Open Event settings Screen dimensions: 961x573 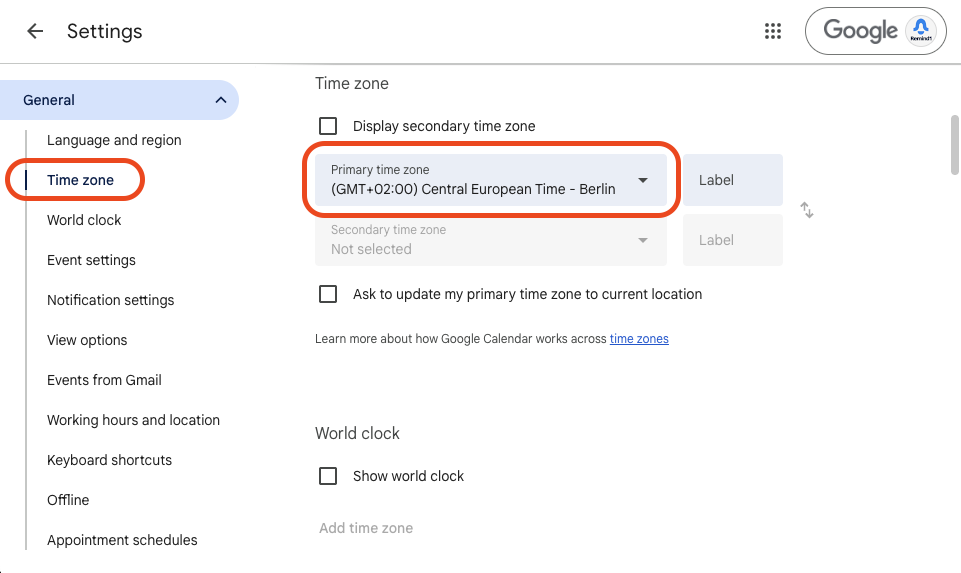pos(91,260)
